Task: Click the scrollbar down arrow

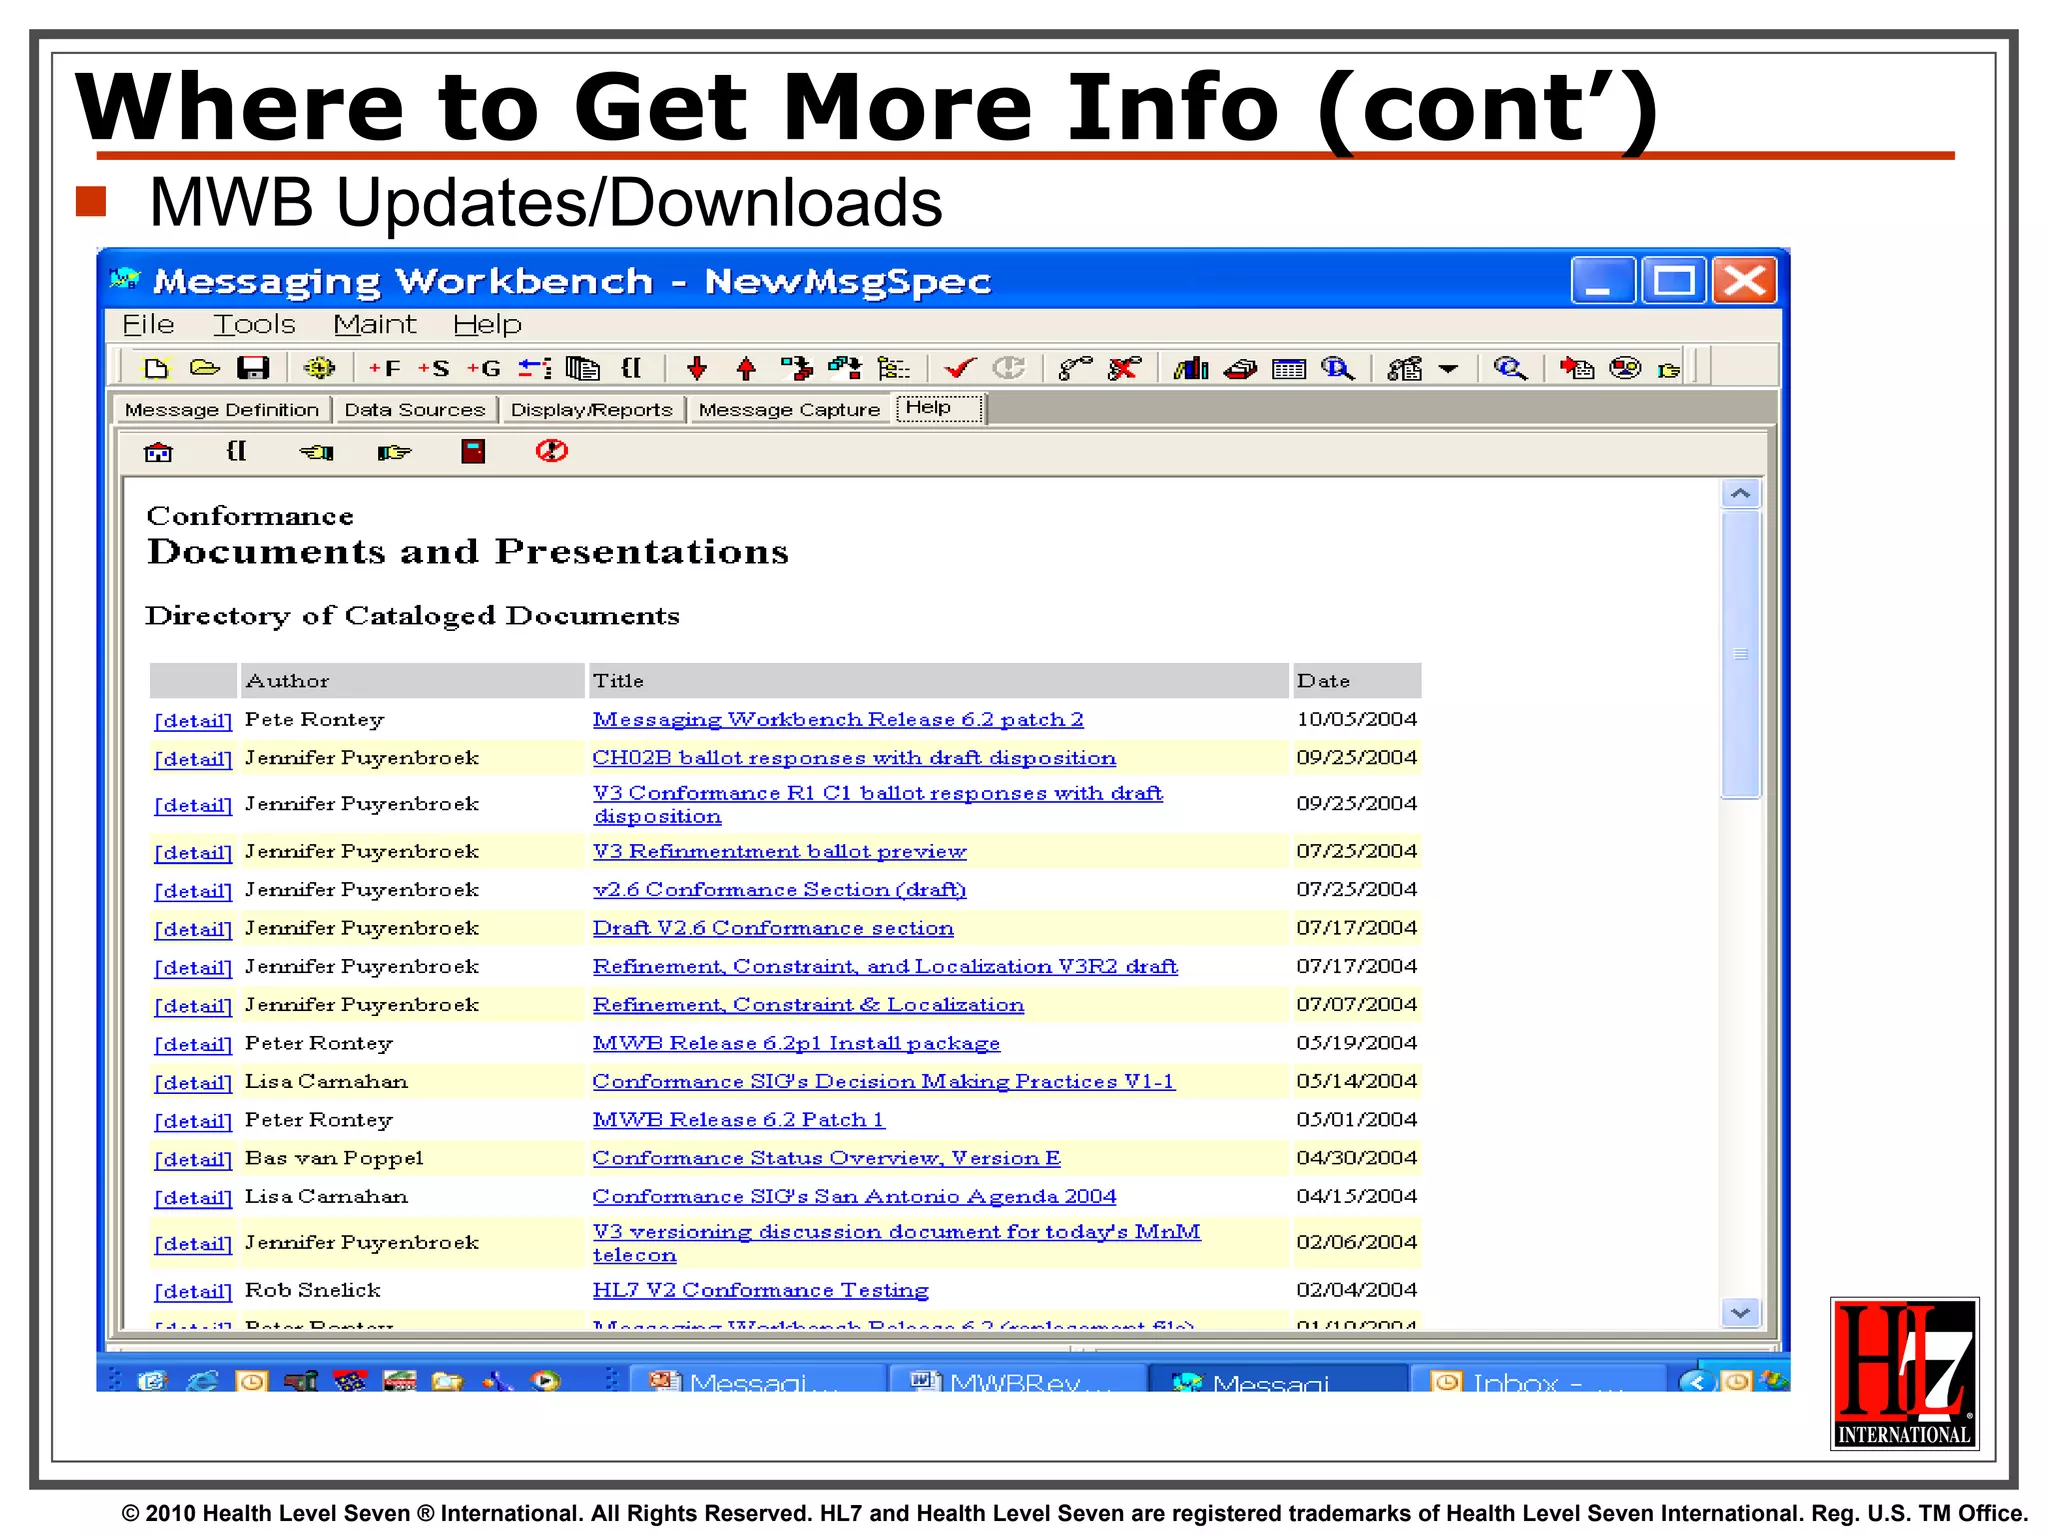Action: pos(1741,1312)
